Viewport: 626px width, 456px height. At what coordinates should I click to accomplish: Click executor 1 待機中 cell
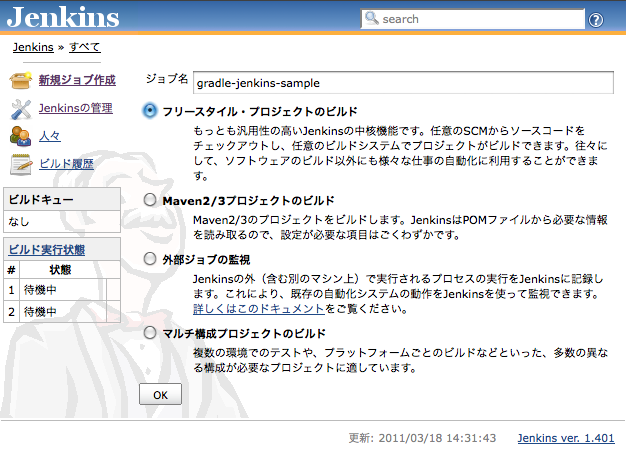pos(63,289)
